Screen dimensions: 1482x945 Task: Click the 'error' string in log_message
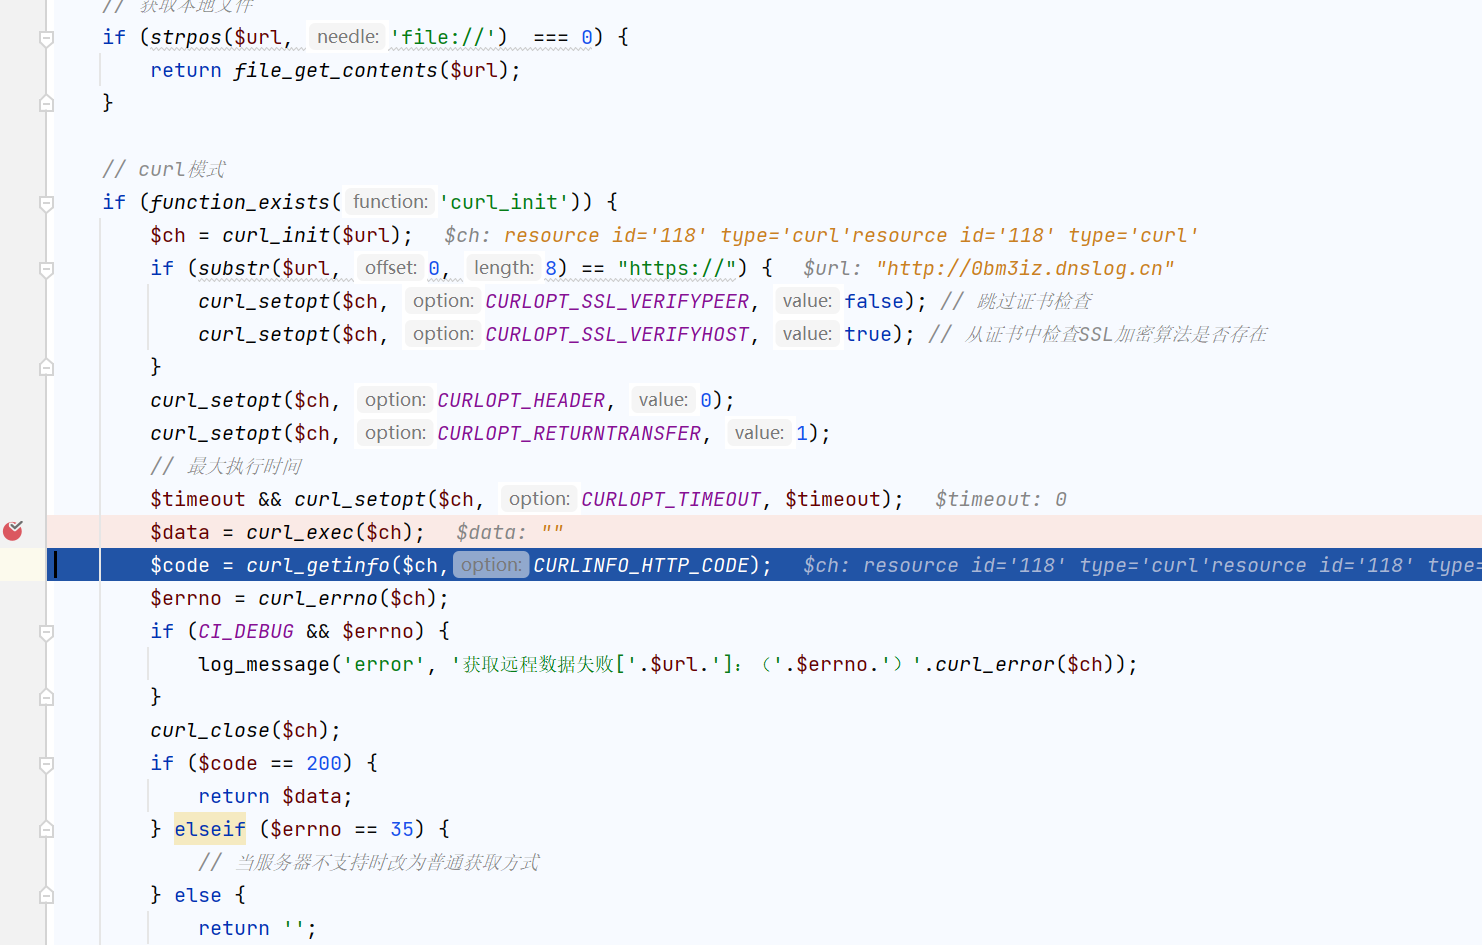point(384,664)
